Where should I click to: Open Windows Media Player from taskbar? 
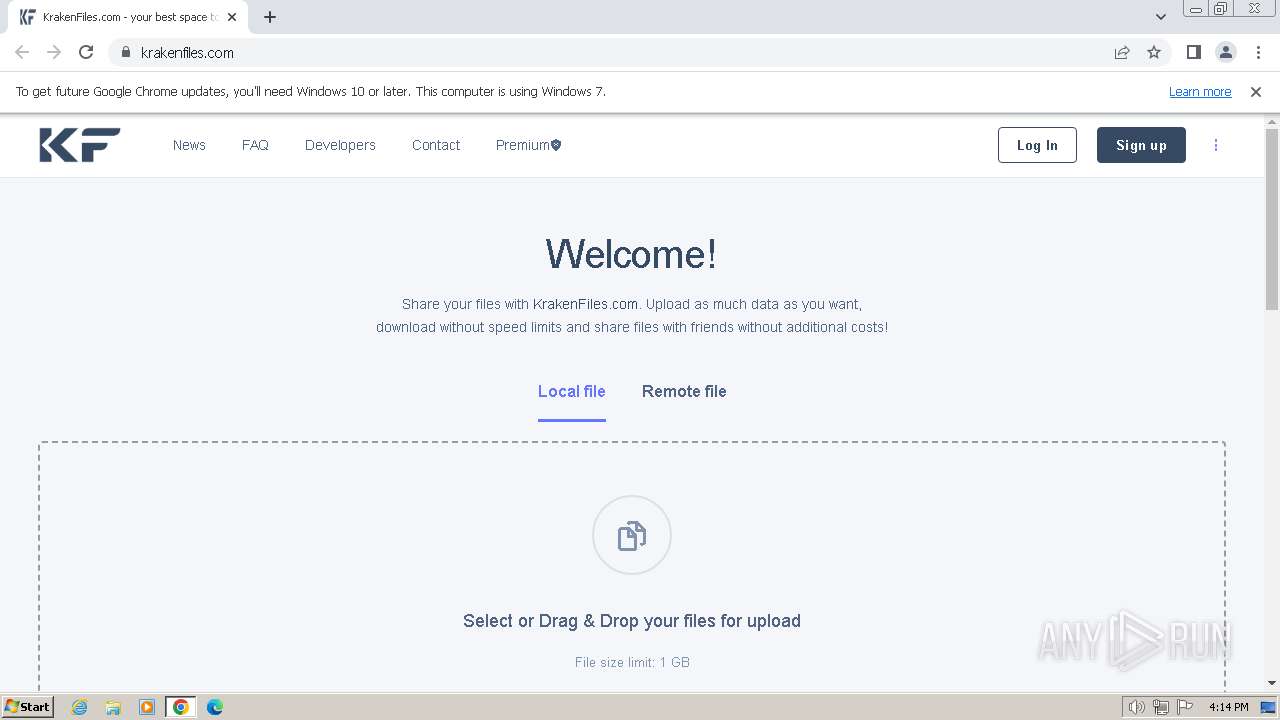147,707
